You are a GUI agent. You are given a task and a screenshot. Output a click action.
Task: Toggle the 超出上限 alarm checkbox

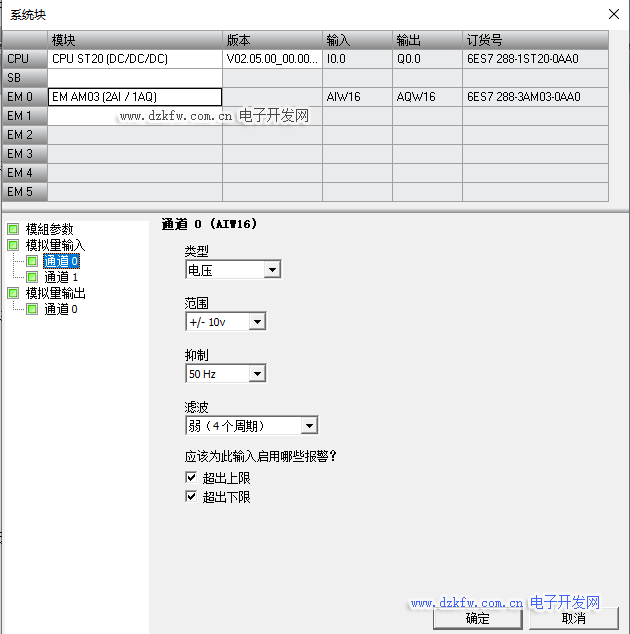point(192,478)
